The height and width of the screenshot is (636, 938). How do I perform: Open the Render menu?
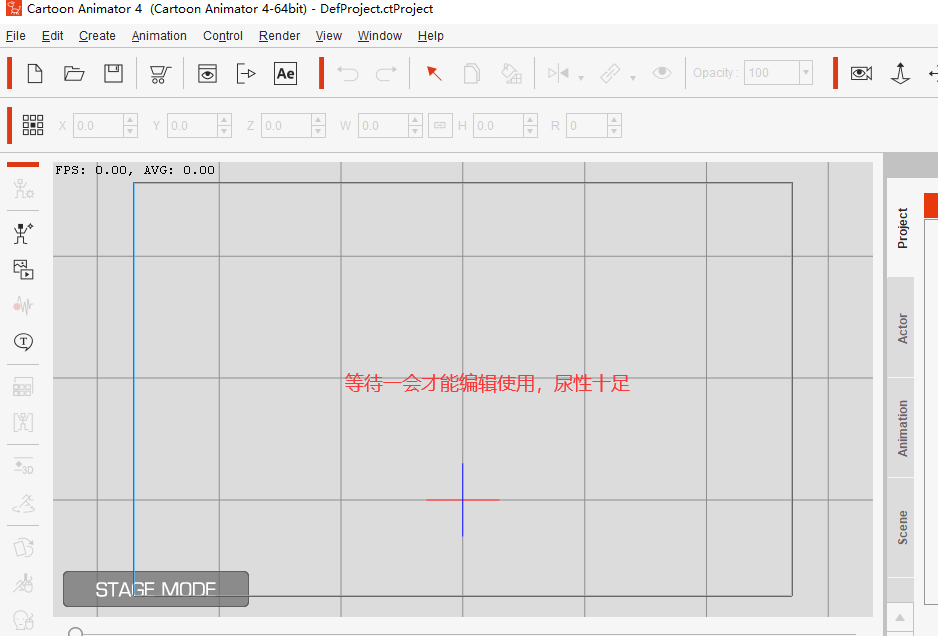coord(279,36)
